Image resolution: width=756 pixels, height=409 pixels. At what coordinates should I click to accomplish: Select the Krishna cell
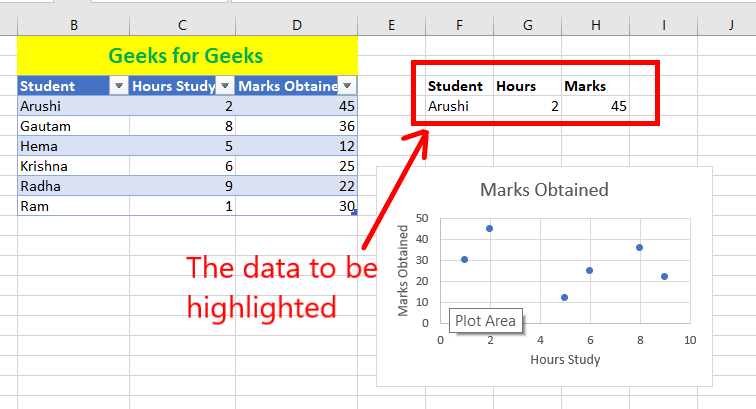click(x=73, y=166)
